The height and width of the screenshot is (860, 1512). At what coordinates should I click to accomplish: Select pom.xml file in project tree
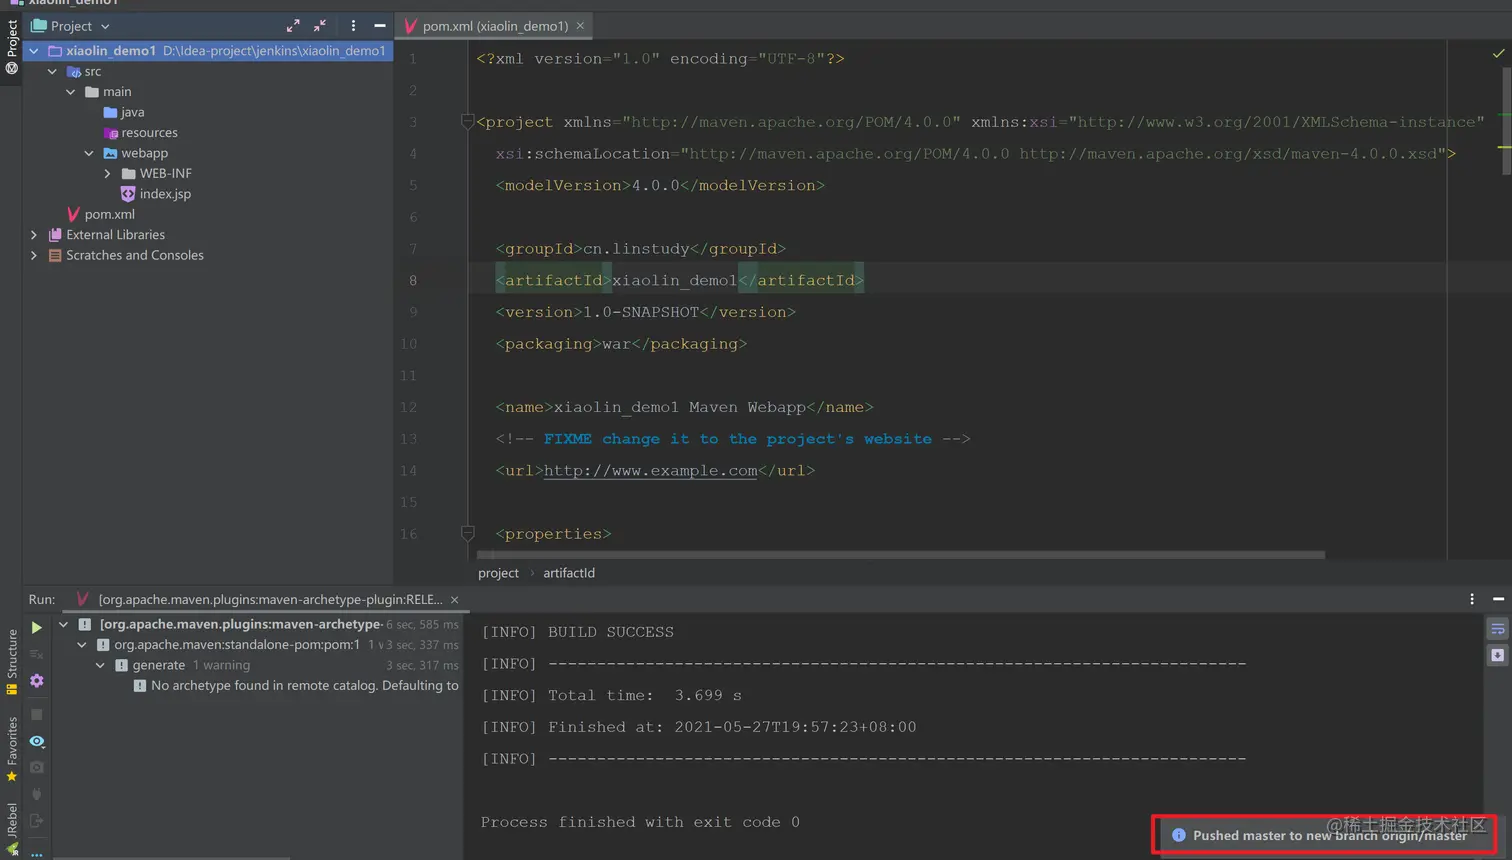click(100, 214)
